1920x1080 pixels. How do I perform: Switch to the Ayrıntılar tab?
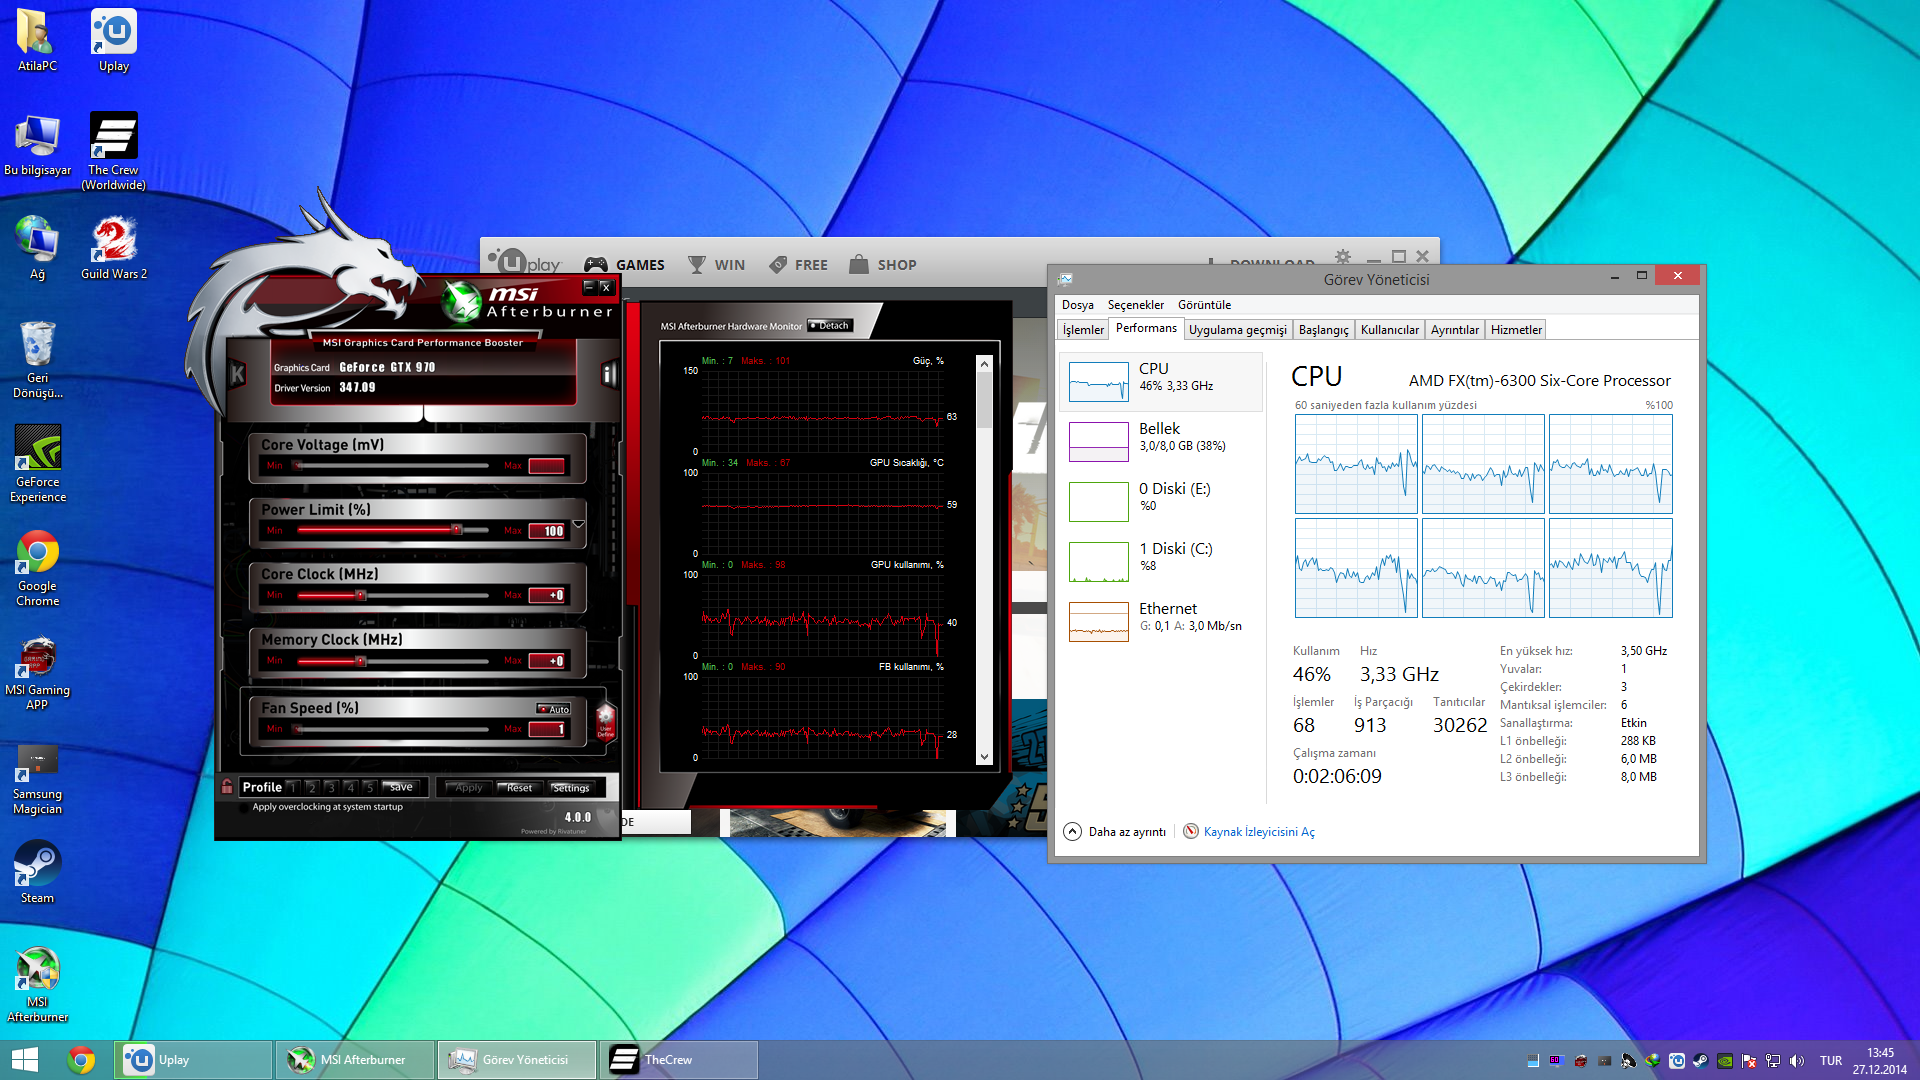(1454, 330)
